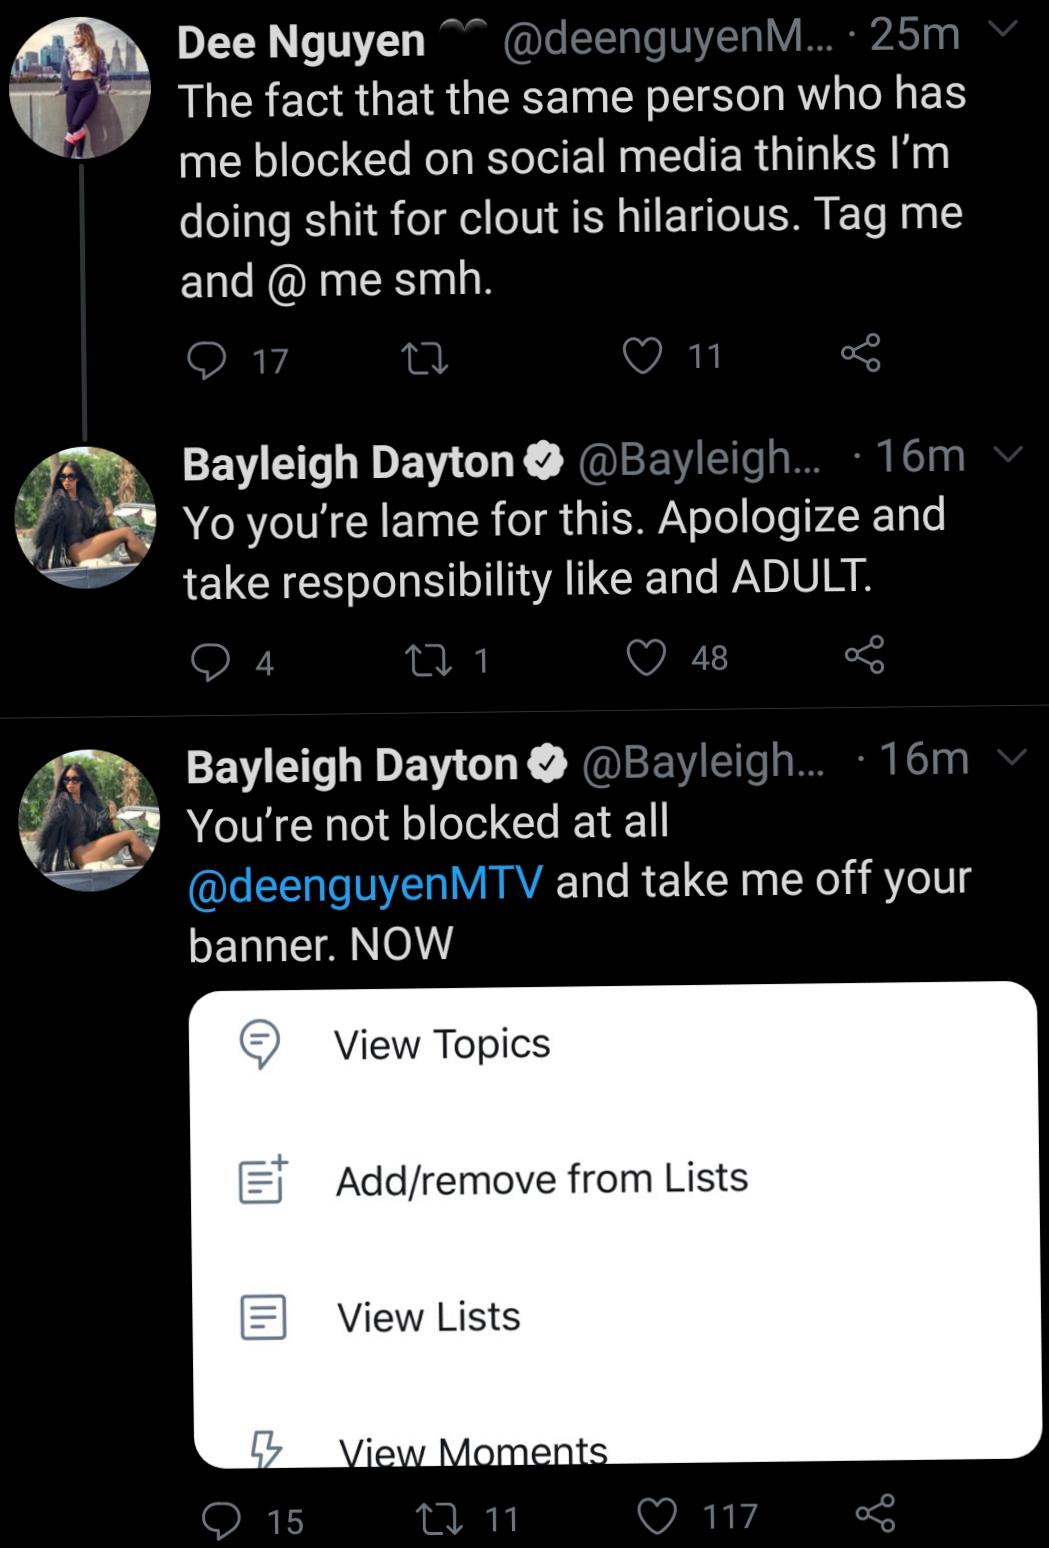Retweet Dee Nguyen's tweet
Viewport: 1049px width, 1548px height.
coord(424,358)
